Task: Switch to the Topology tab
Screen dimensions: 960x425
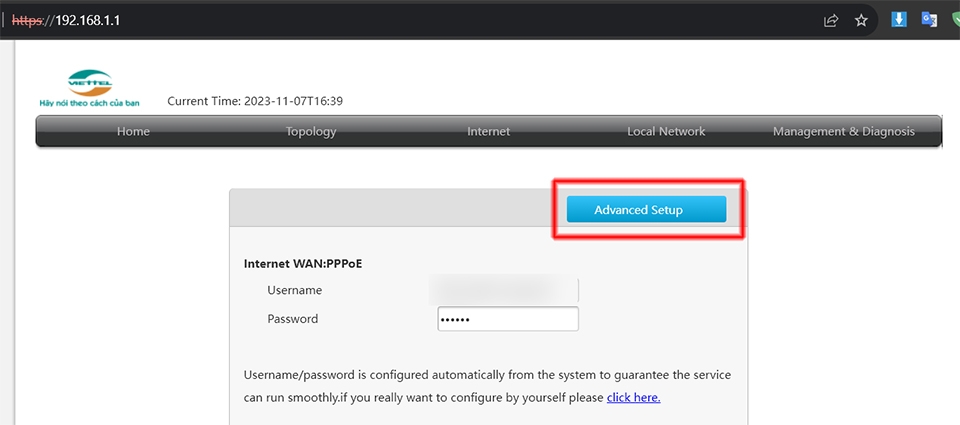Action: point(311,131)
